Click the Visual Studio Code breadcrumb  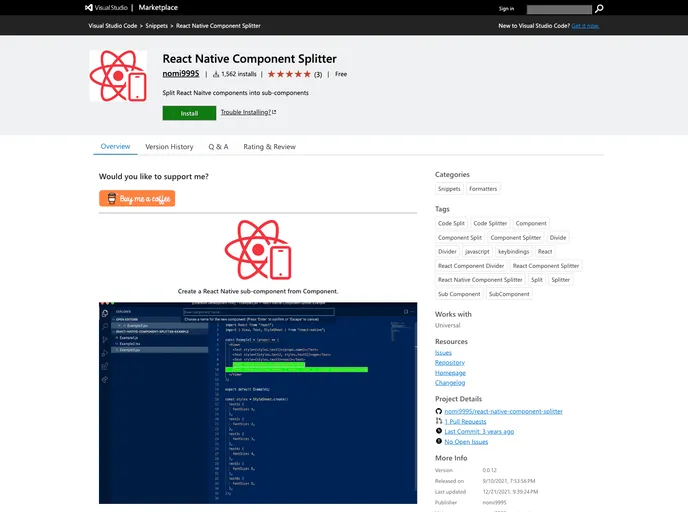coord(113,26)
